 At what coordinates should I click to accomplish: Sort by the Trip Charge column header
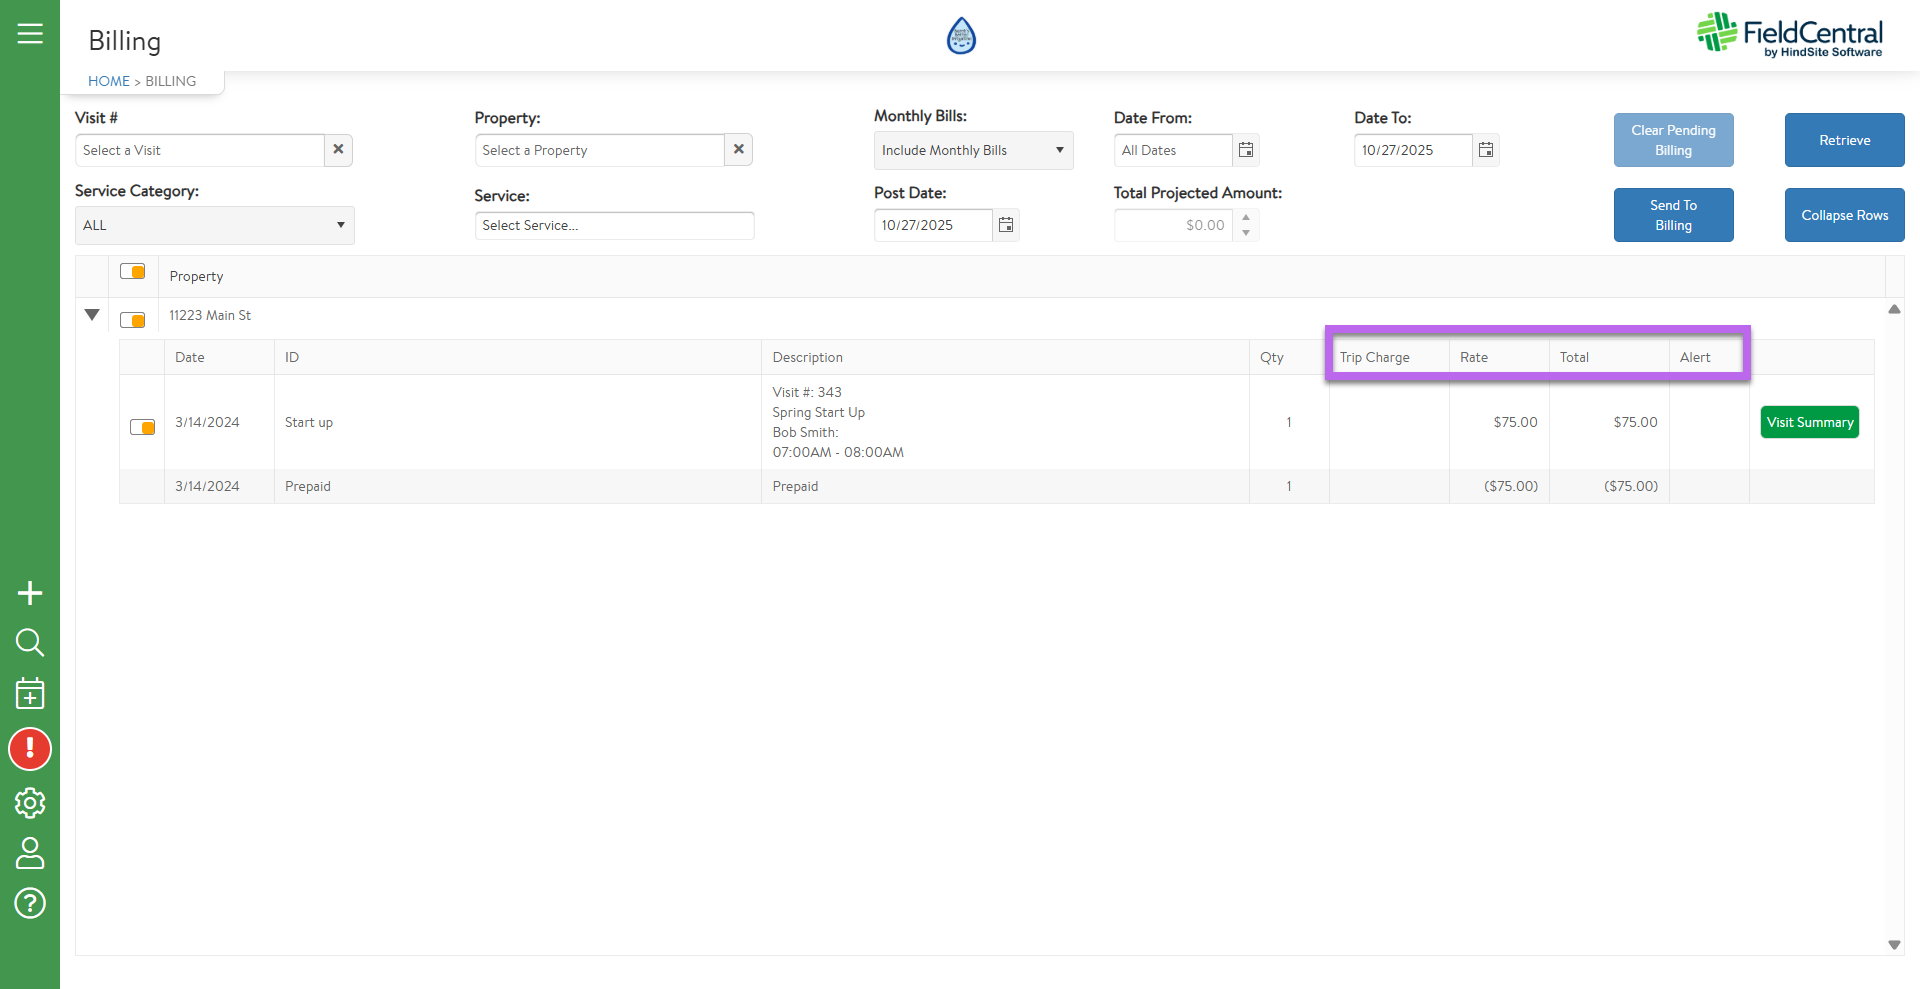1374,358
